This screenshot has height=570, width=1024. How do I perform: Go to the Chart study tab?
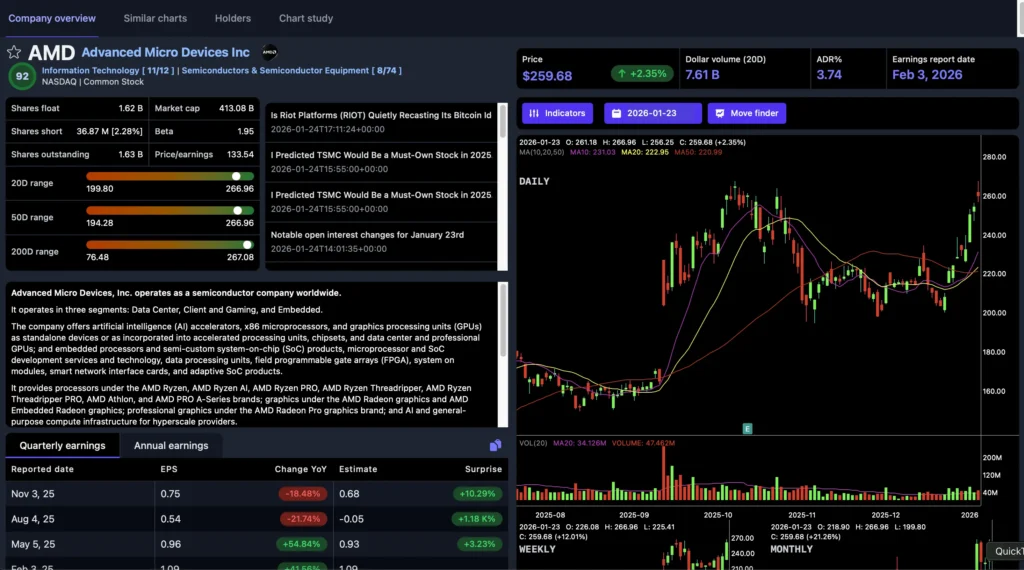pos(306,18)
